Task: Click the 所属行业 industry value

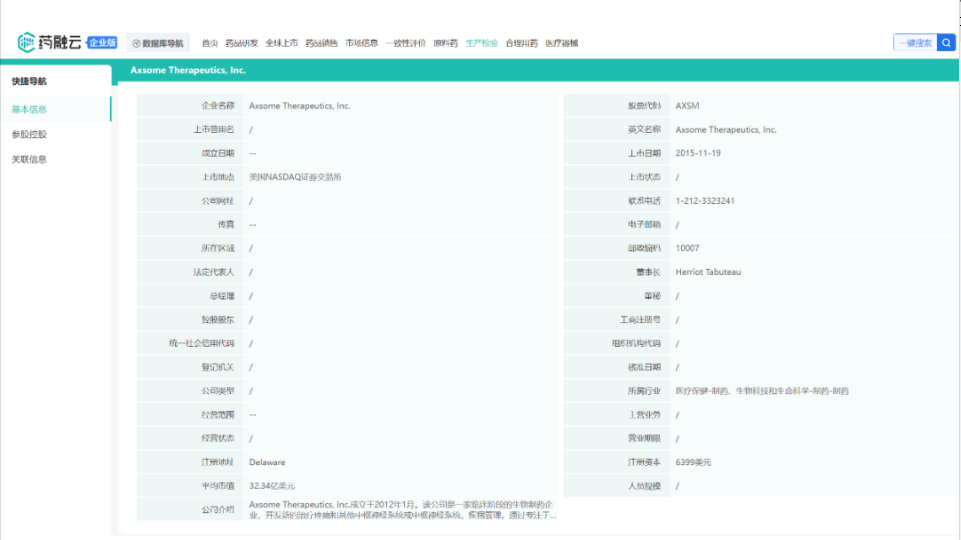Action: (x=762, y=391)
